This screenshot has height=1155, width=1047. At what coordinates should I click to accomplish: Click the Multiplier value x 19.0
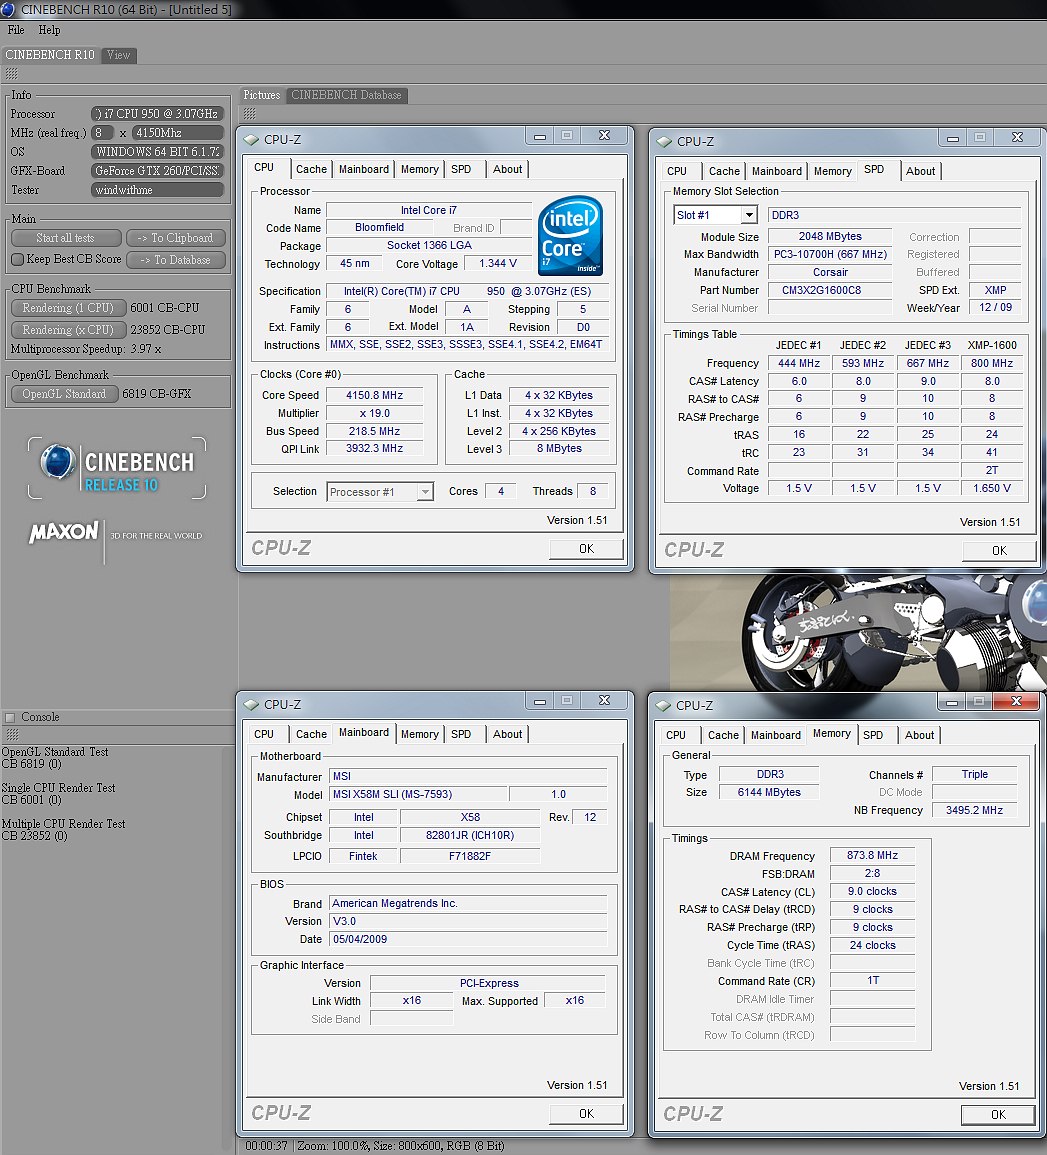pos(374,413)
